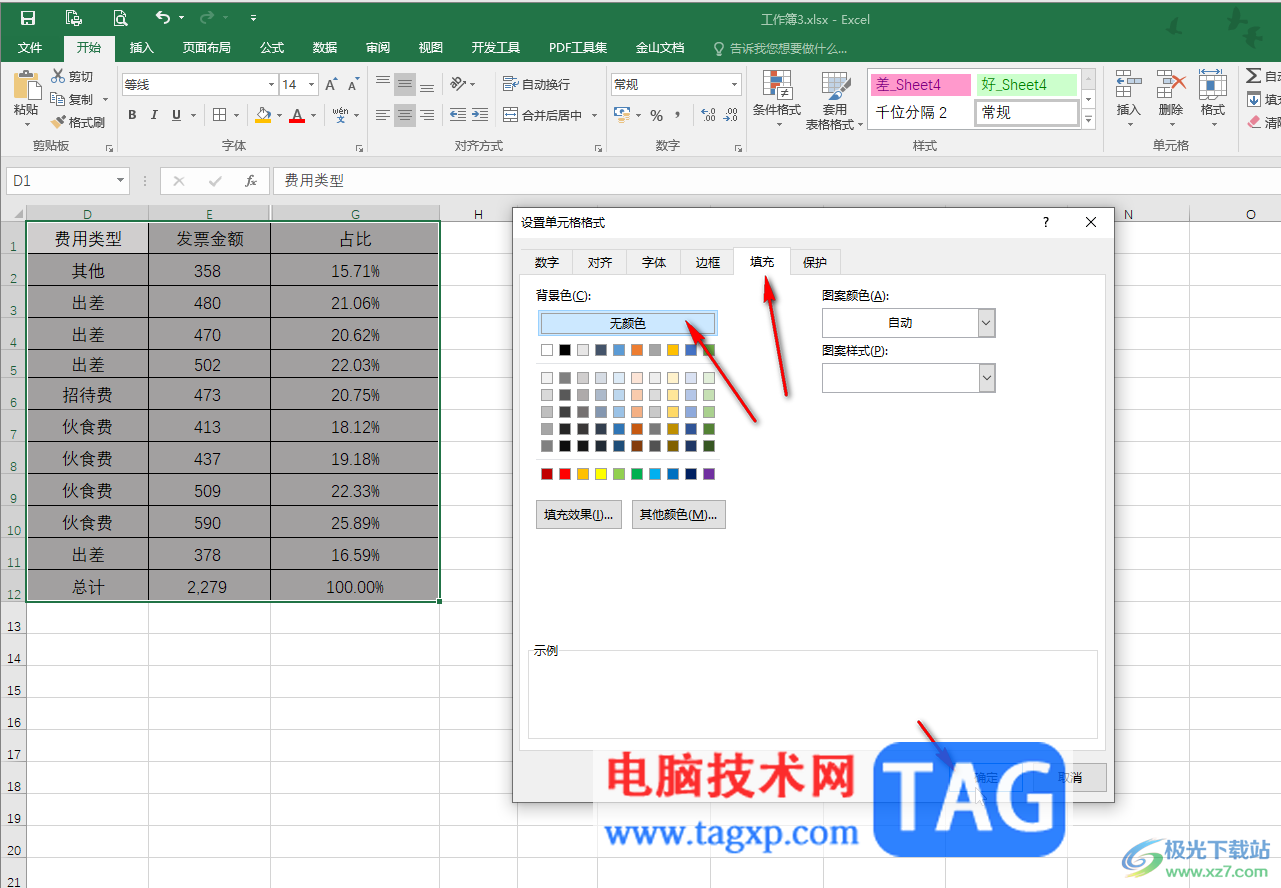Toggle Wrap Text (自动换行)
Viewport: 1281px width, 888px height.
coord(536,84)
